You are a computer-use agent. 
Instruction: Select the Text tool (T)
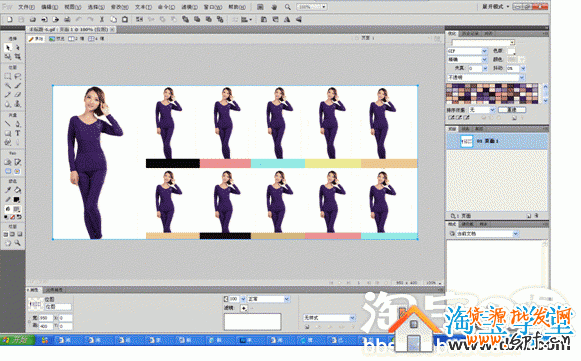[17, 133]
